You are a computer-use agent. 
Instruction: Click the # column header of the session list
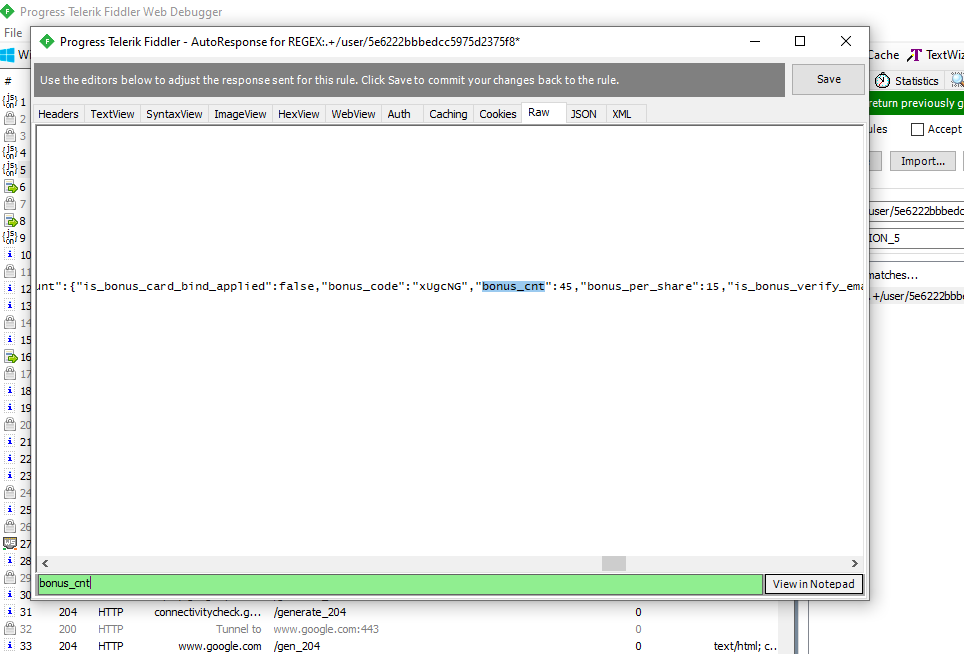pyautogui.click(x=8, y=81)
